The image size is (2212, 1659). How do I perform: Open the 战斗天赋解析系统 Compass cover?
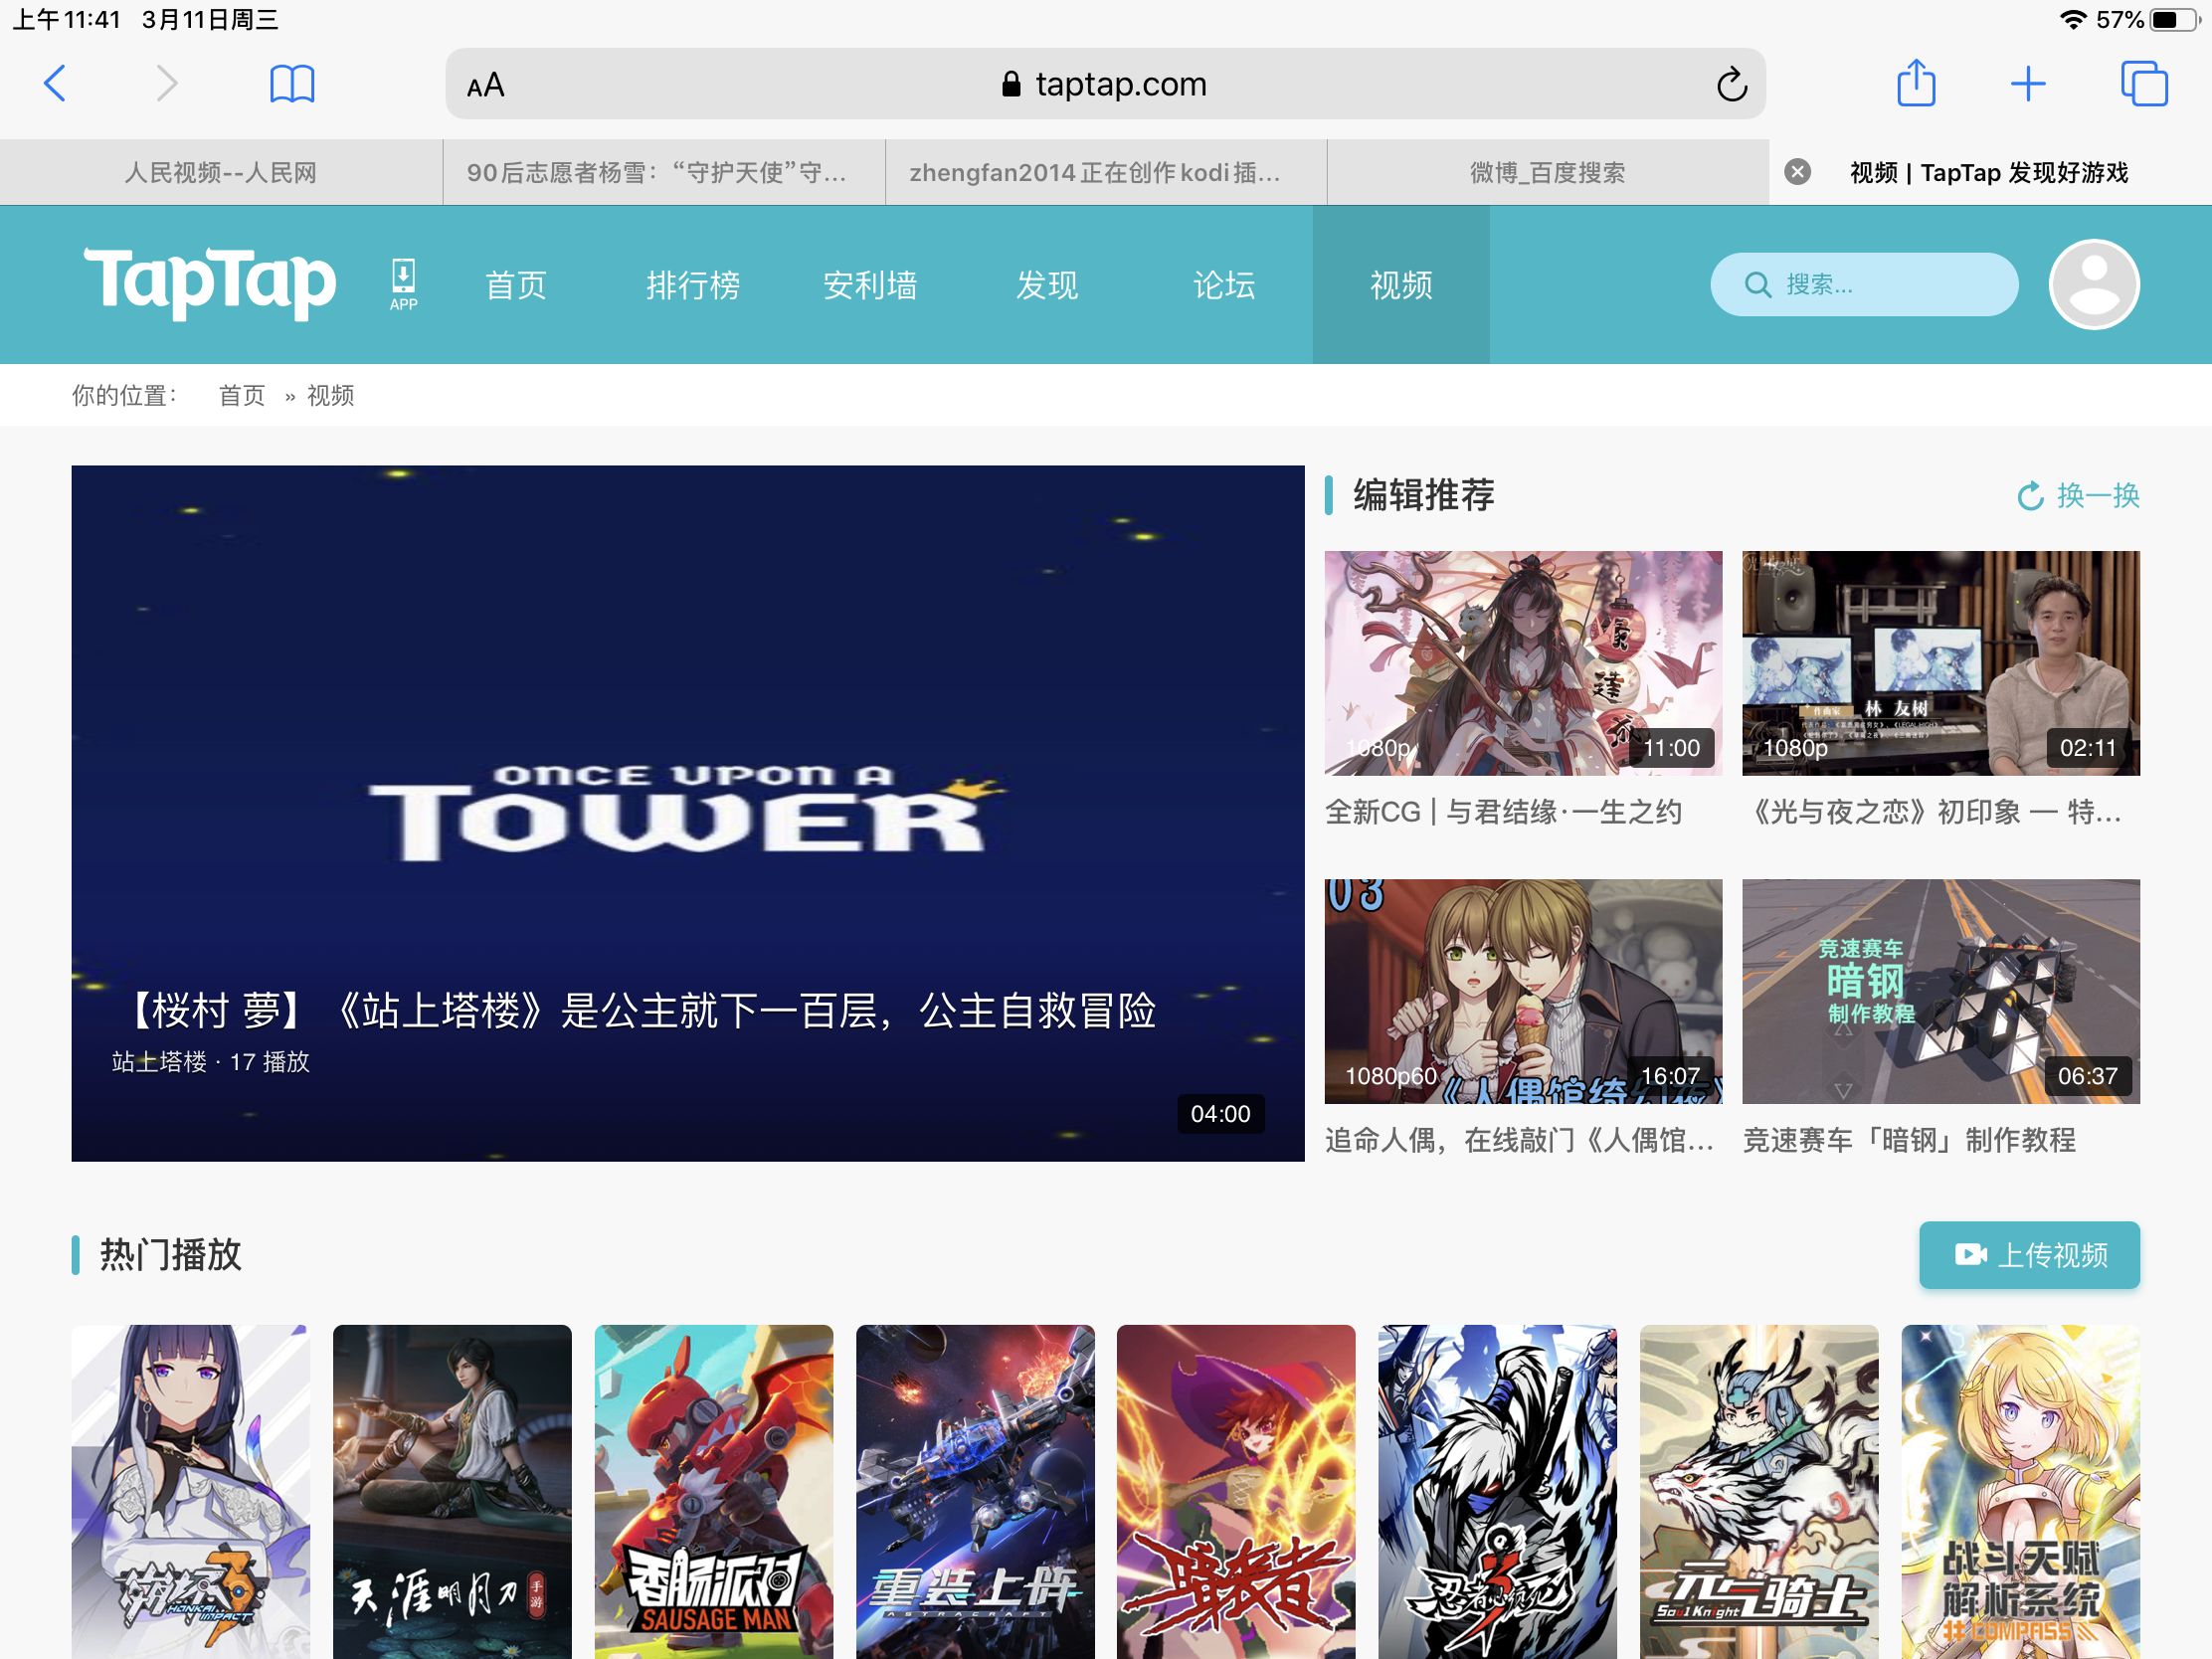pyautogui.click(x=2021, y=1492)
